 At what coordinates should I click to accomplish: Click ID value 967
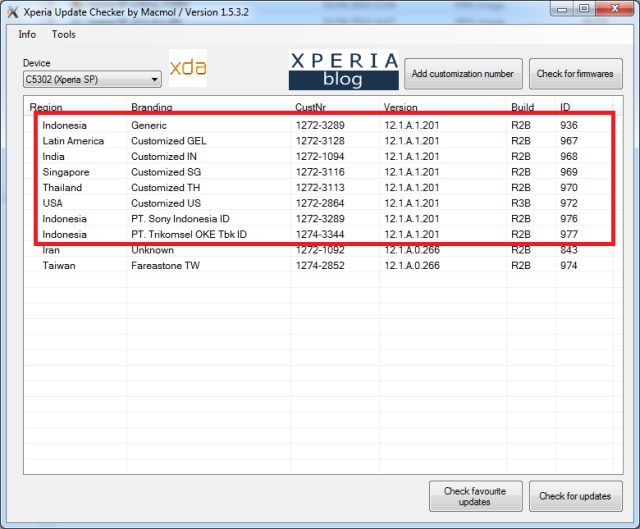click(x=569, y=141)
